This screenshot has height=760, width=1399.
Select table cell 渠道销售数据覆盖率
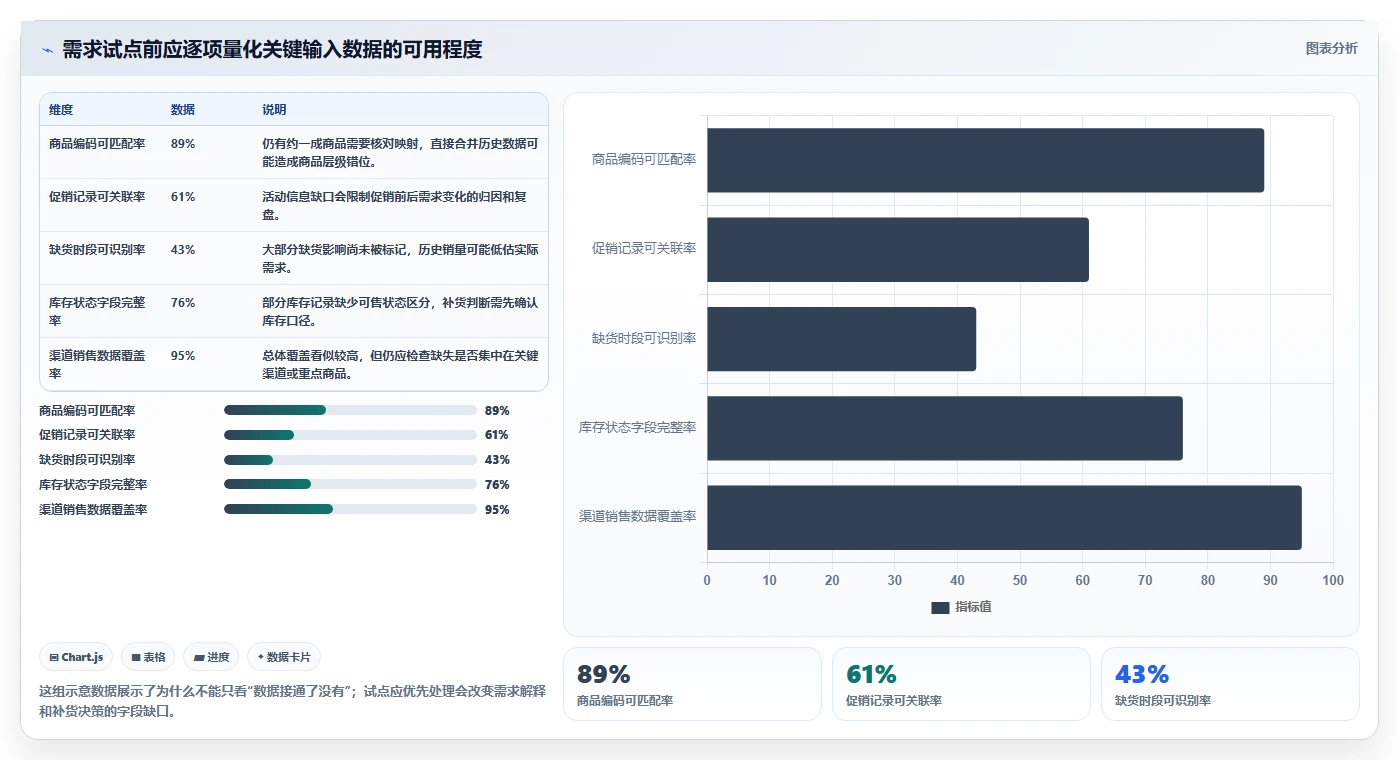coord(97,364)
